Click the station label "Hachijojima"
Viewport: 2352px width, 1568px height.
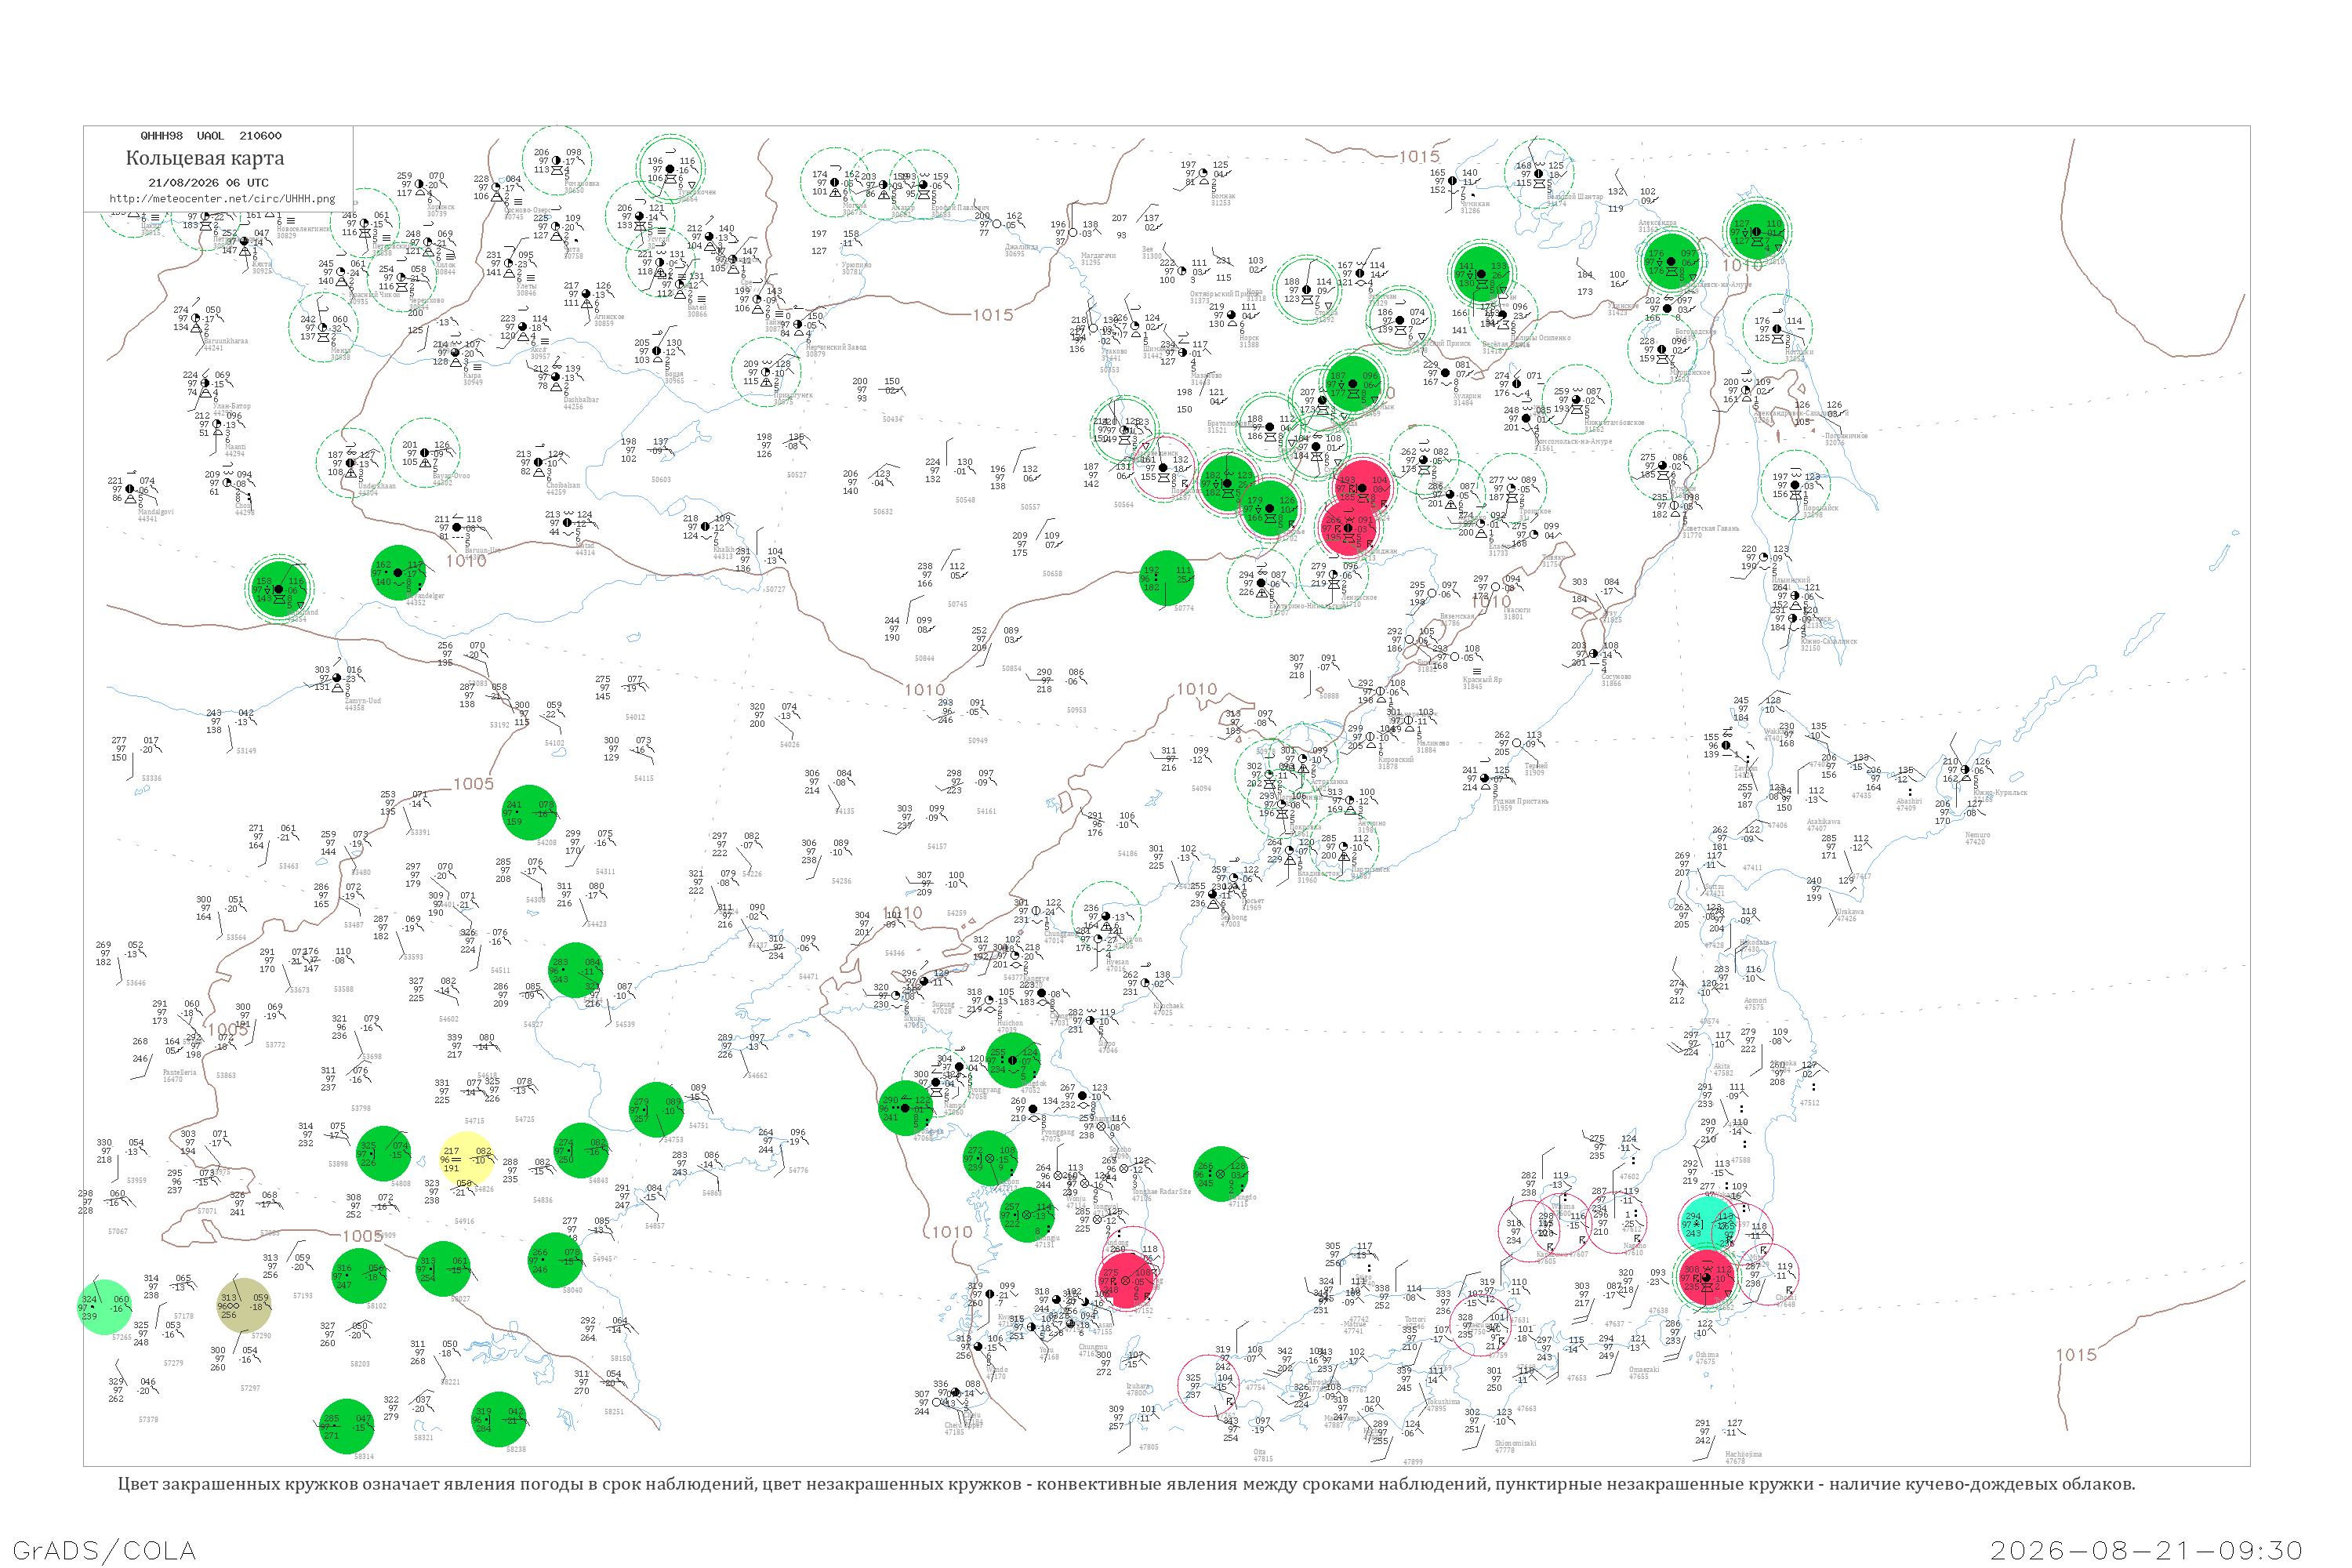[1744, 1454]
